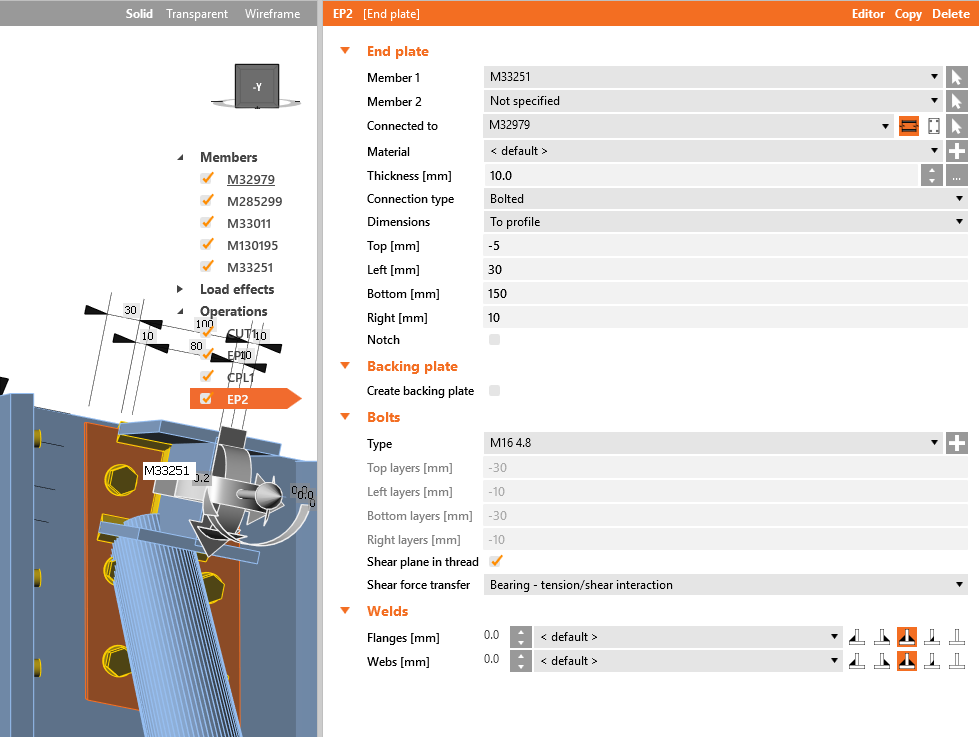979x737 pixels.
Task: Uncheck Shear plane in thread
Action: (x=496, y=561)
